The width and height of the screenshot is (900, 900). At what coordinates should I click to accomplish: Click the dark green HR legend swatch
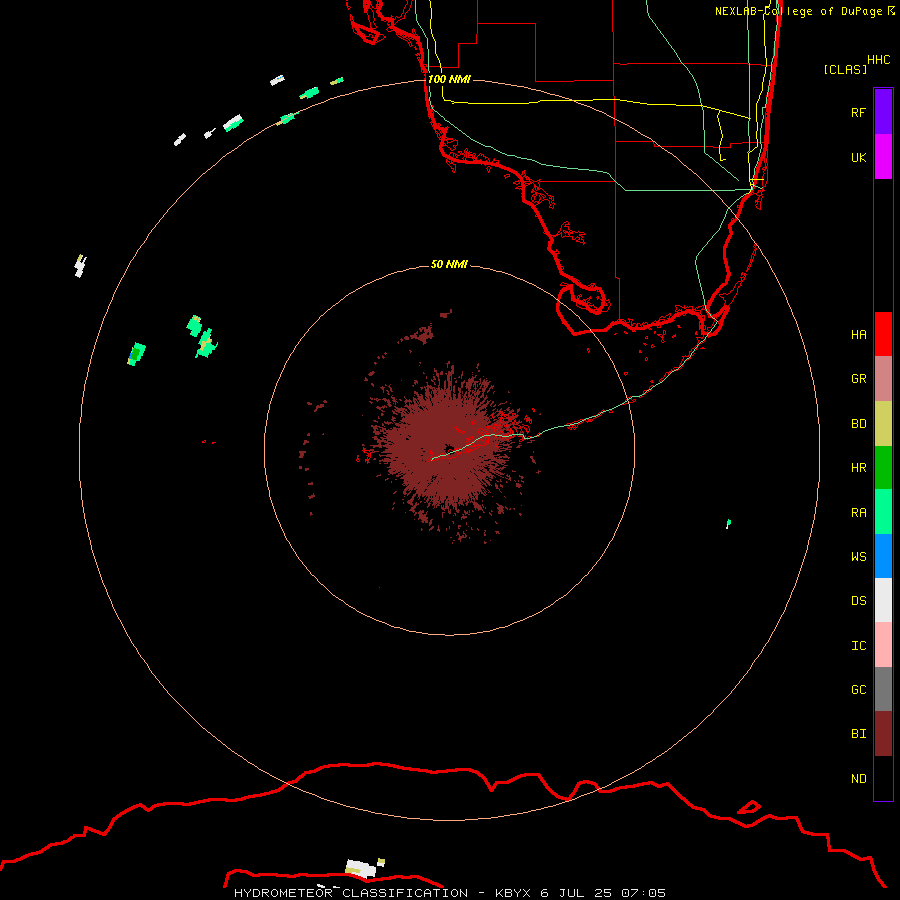[x=883, y=468]
